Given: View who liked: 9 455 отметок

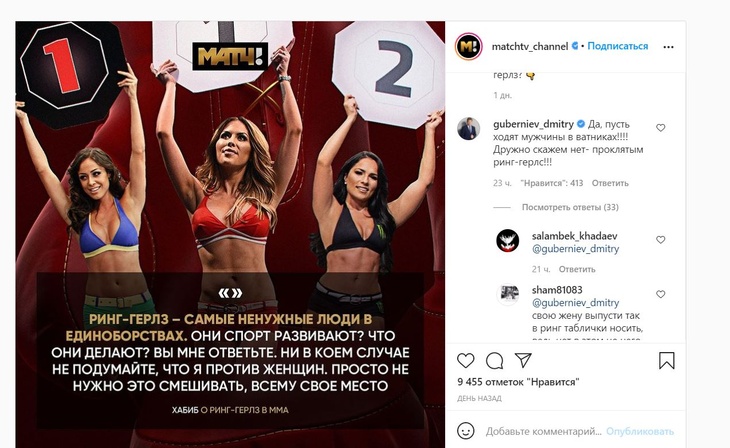Looking at the screenshot, I should [x=518, y=382].
